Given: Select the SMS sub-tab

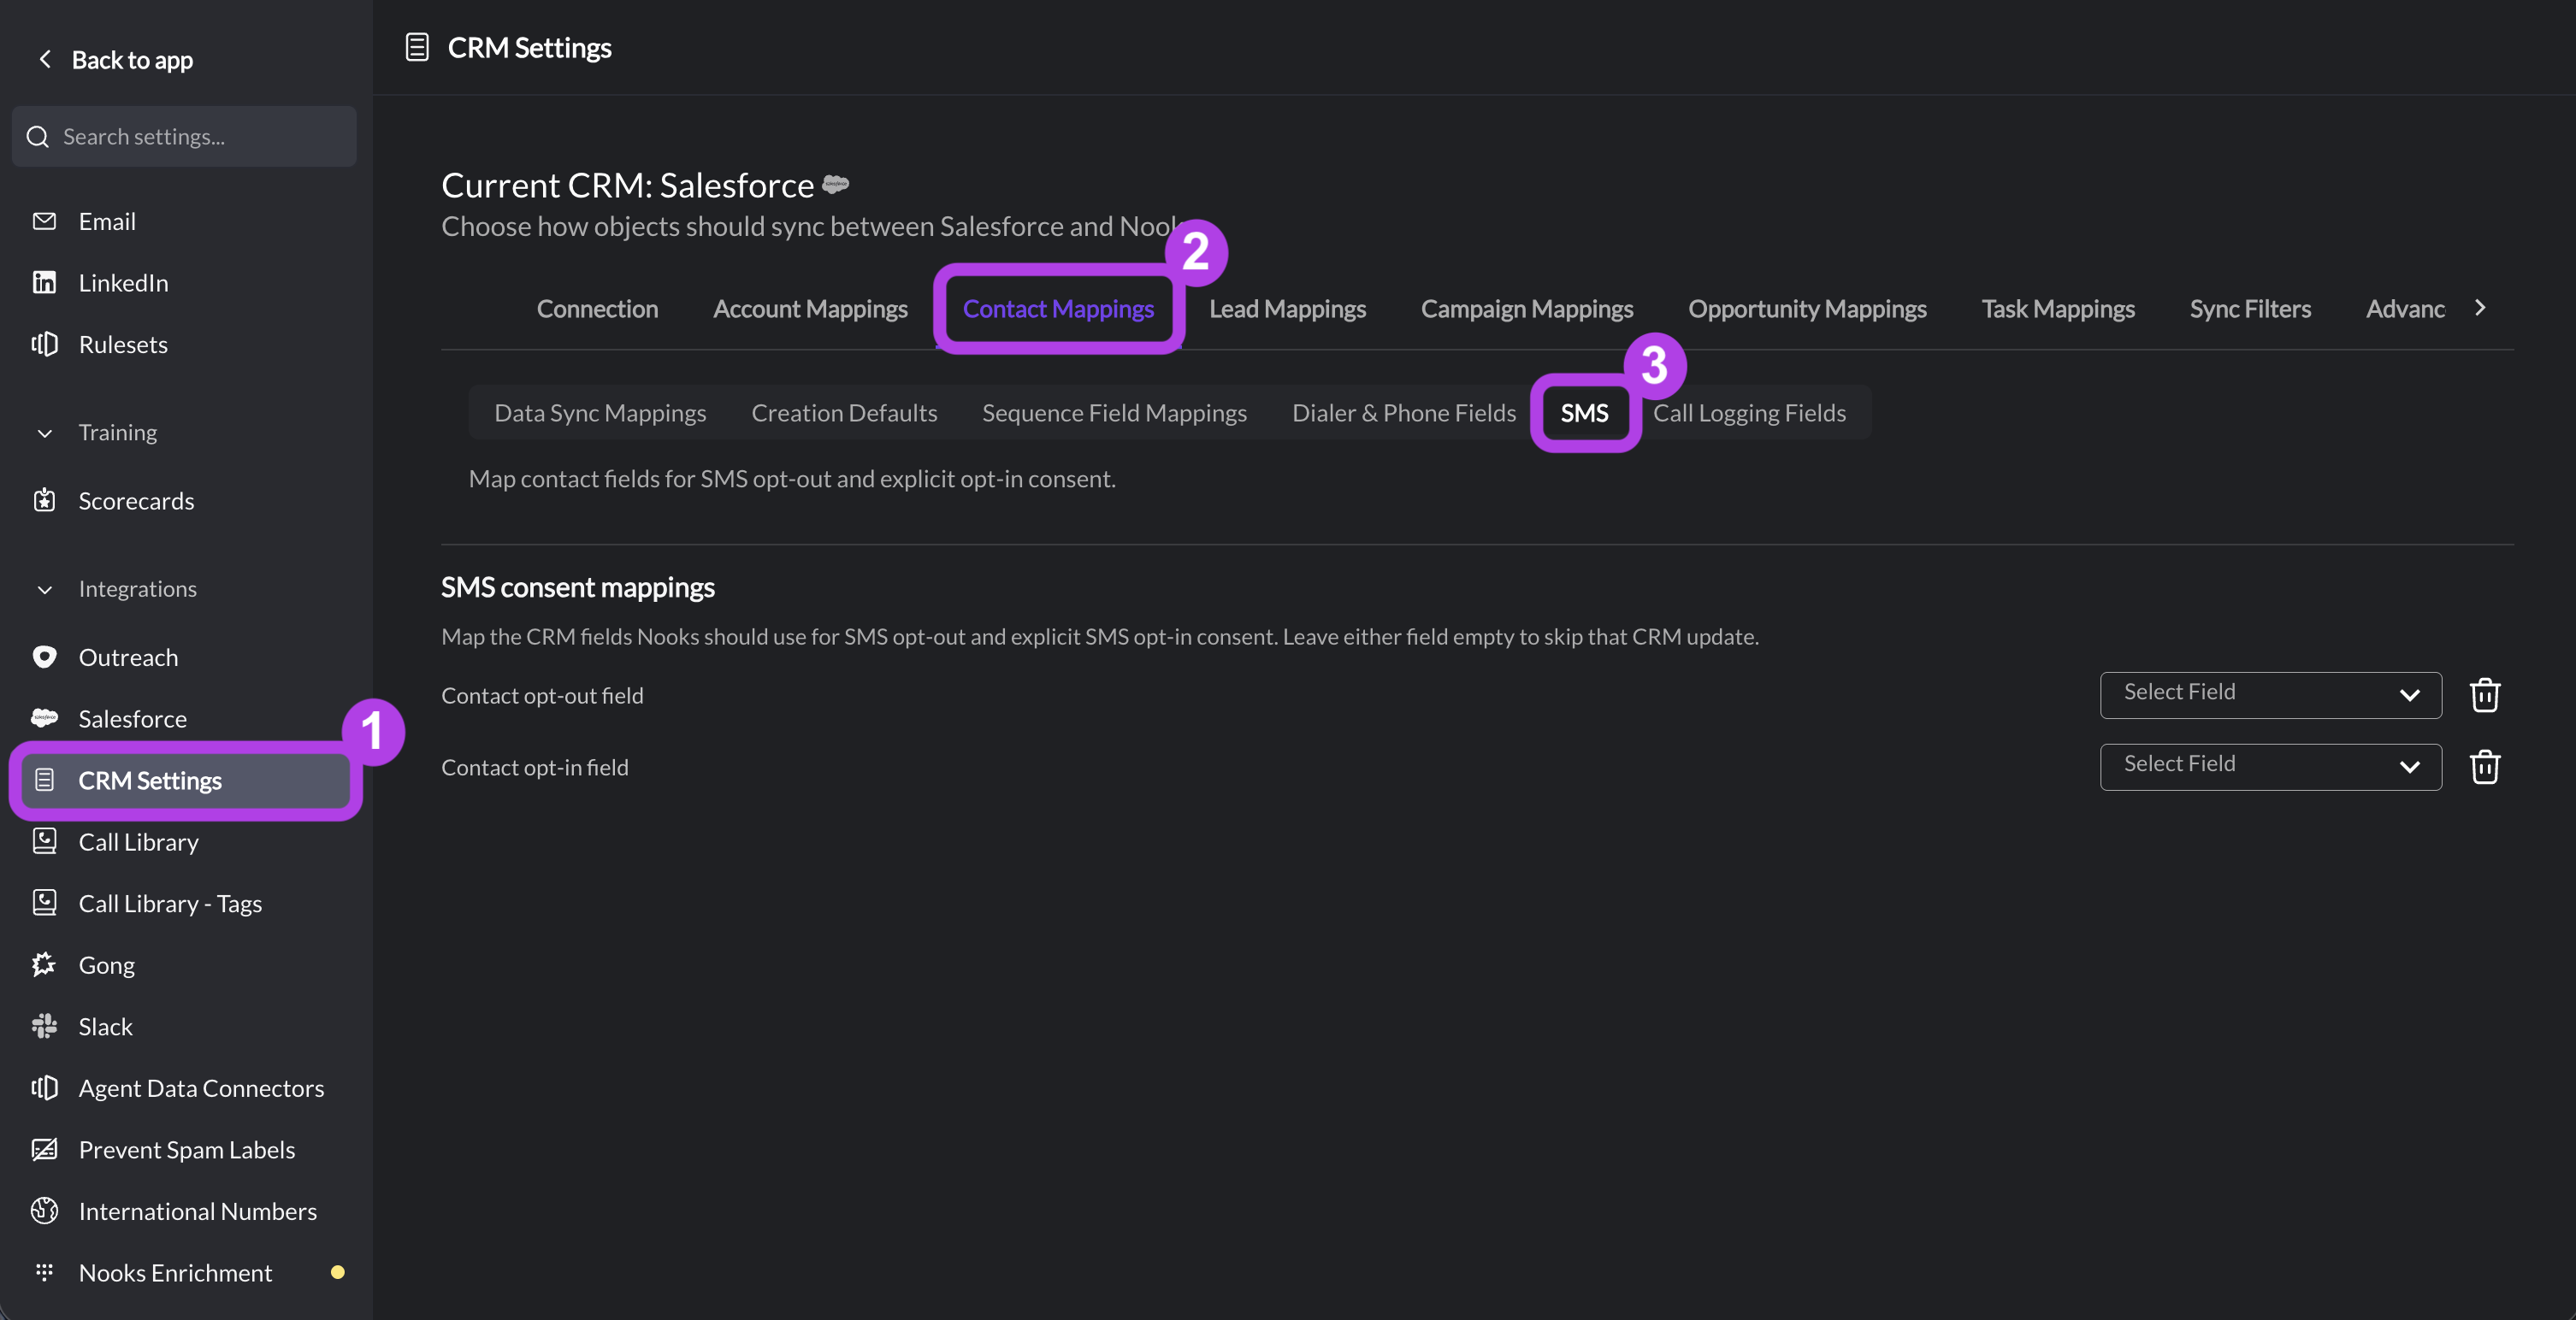Looking at the screenshot, I should (x=1584, y=413).
